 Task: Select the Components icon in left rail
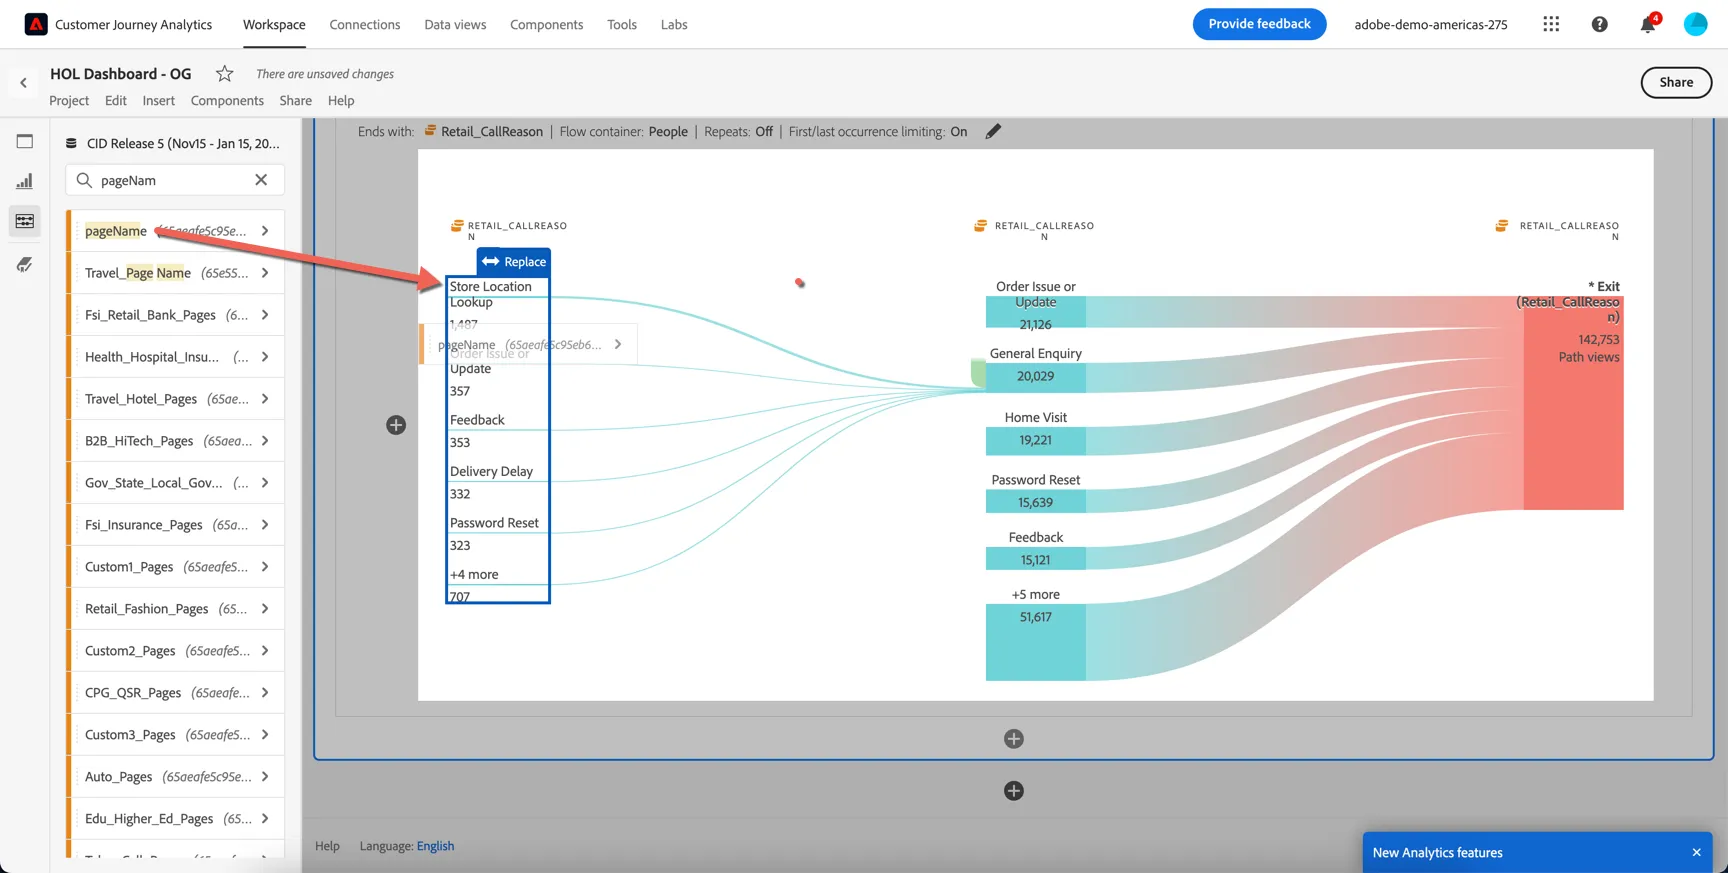(x=25, y=221)
